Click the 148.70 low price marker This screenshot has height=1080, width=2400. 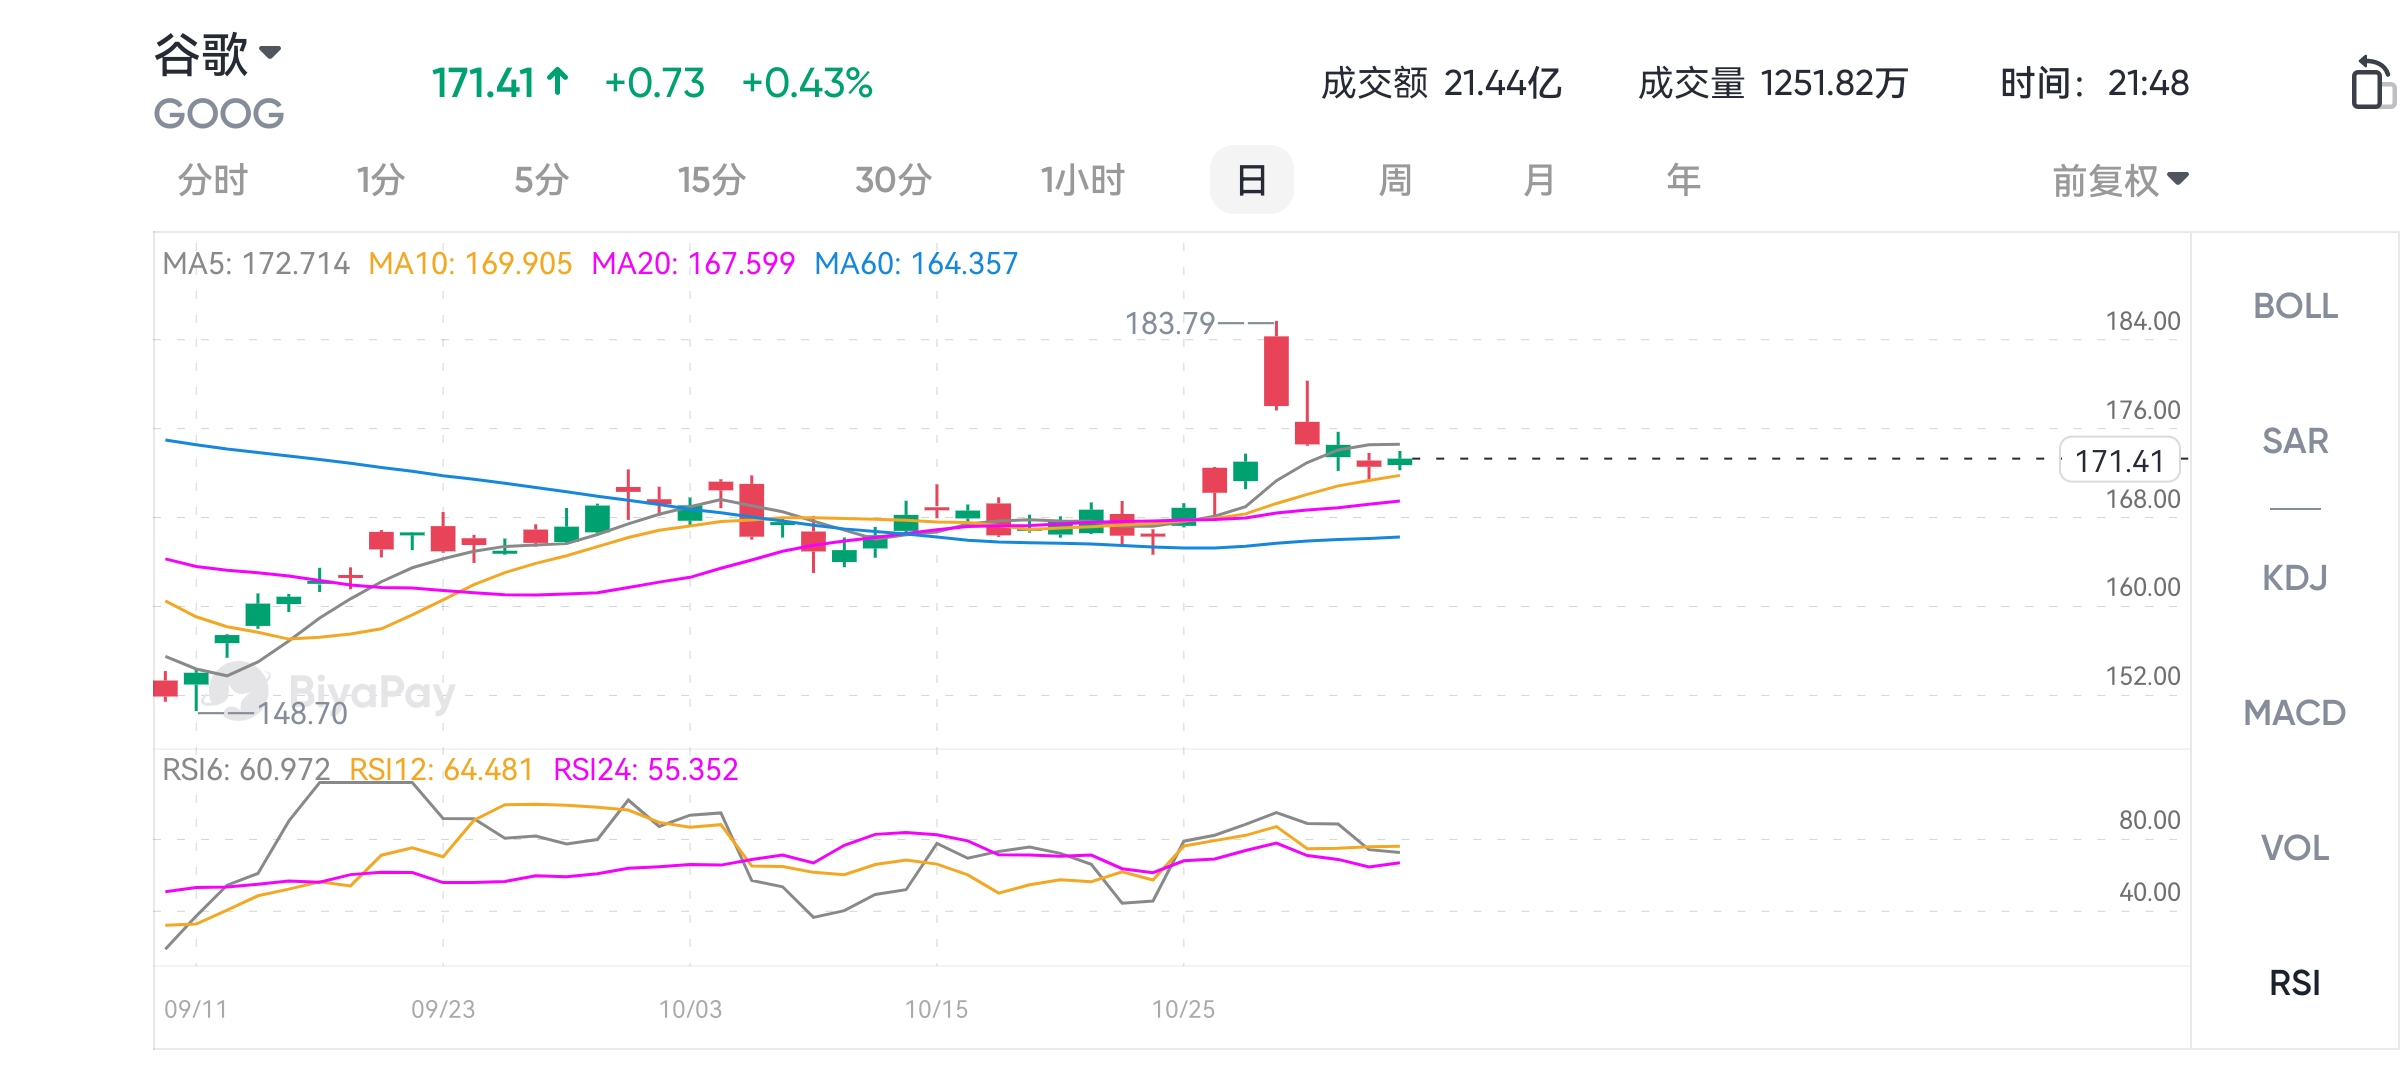click(x=302, y=714)
